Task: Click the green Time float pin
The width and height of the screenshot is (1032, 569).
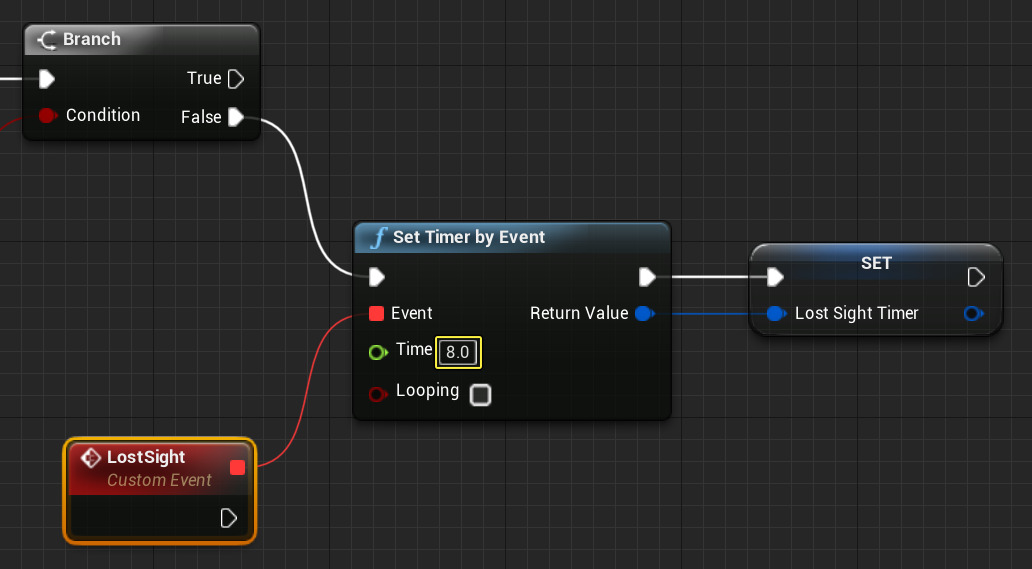Action: (378, 352)
